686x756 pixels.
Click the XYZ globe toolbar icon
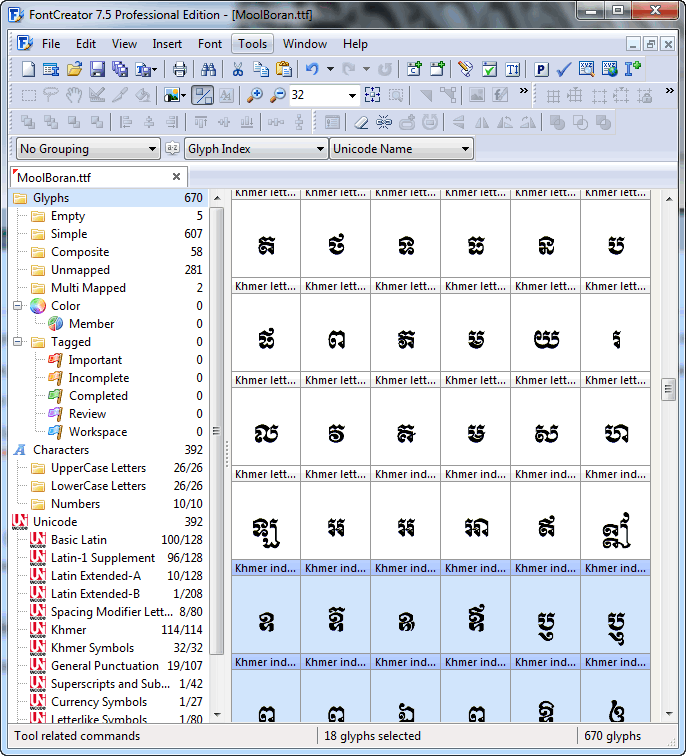(610, 69)
